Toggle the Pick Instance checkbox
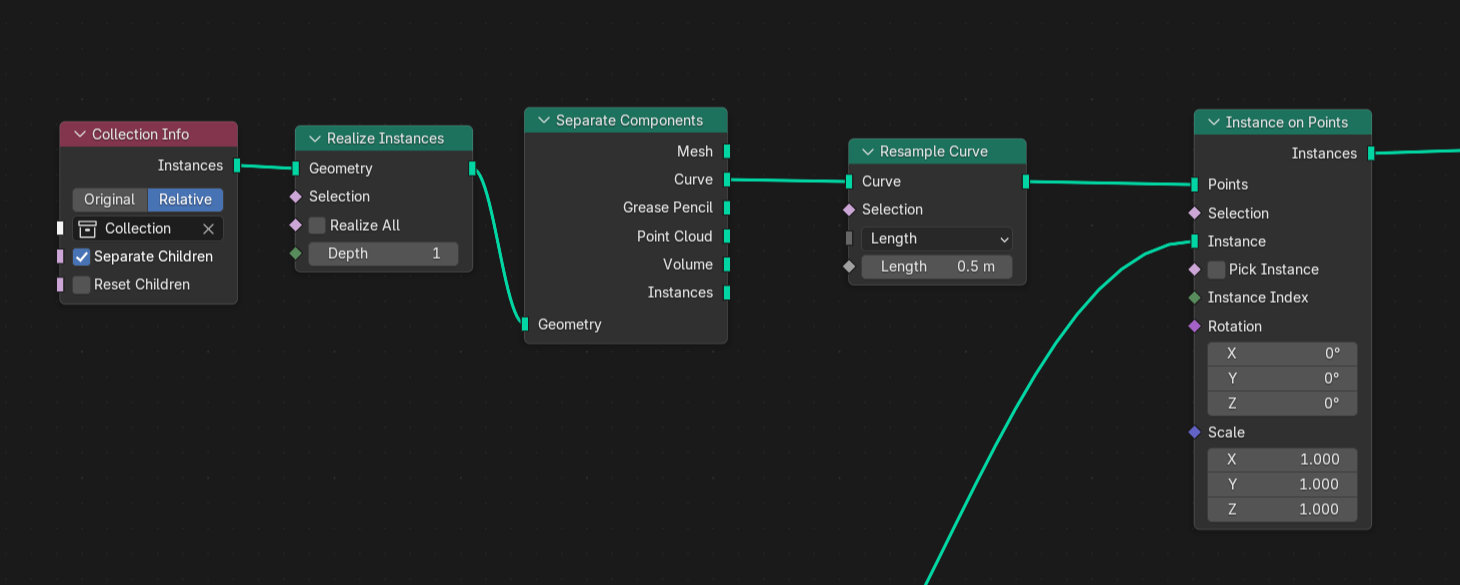Screen dimensions: 1460x585 1216,269
